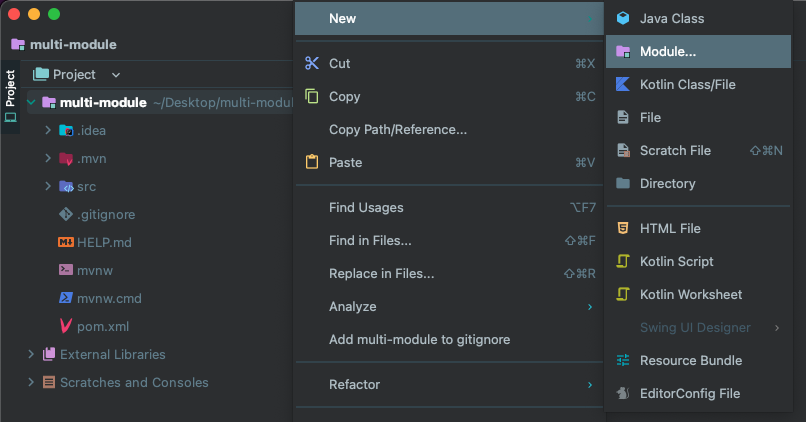Choose Cut from the context menu
806x422 pixels.
point(449,63)
